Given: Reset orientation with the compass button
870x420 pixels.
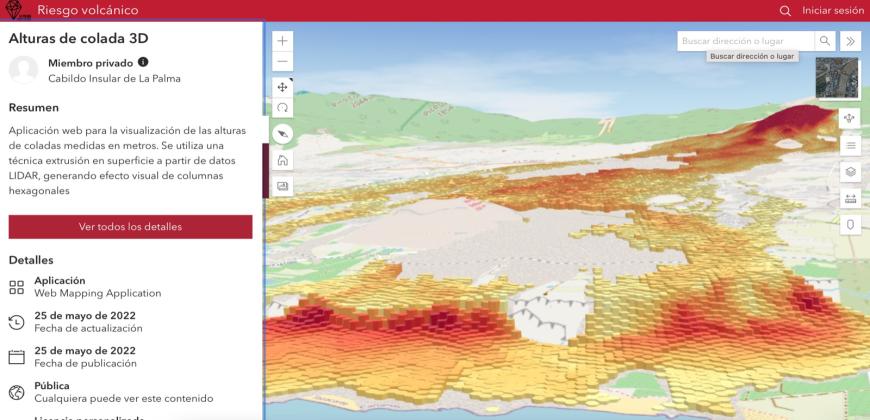Looking at the screenshot, I should pos(283,134).
